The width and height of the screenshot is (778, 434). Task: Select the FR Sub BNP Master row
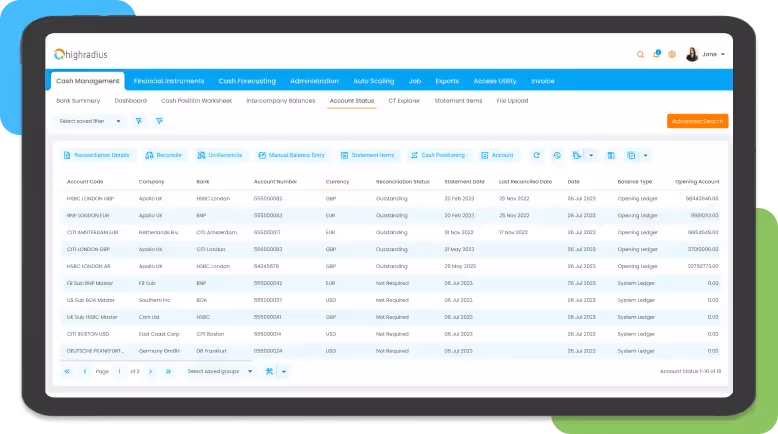392,283
